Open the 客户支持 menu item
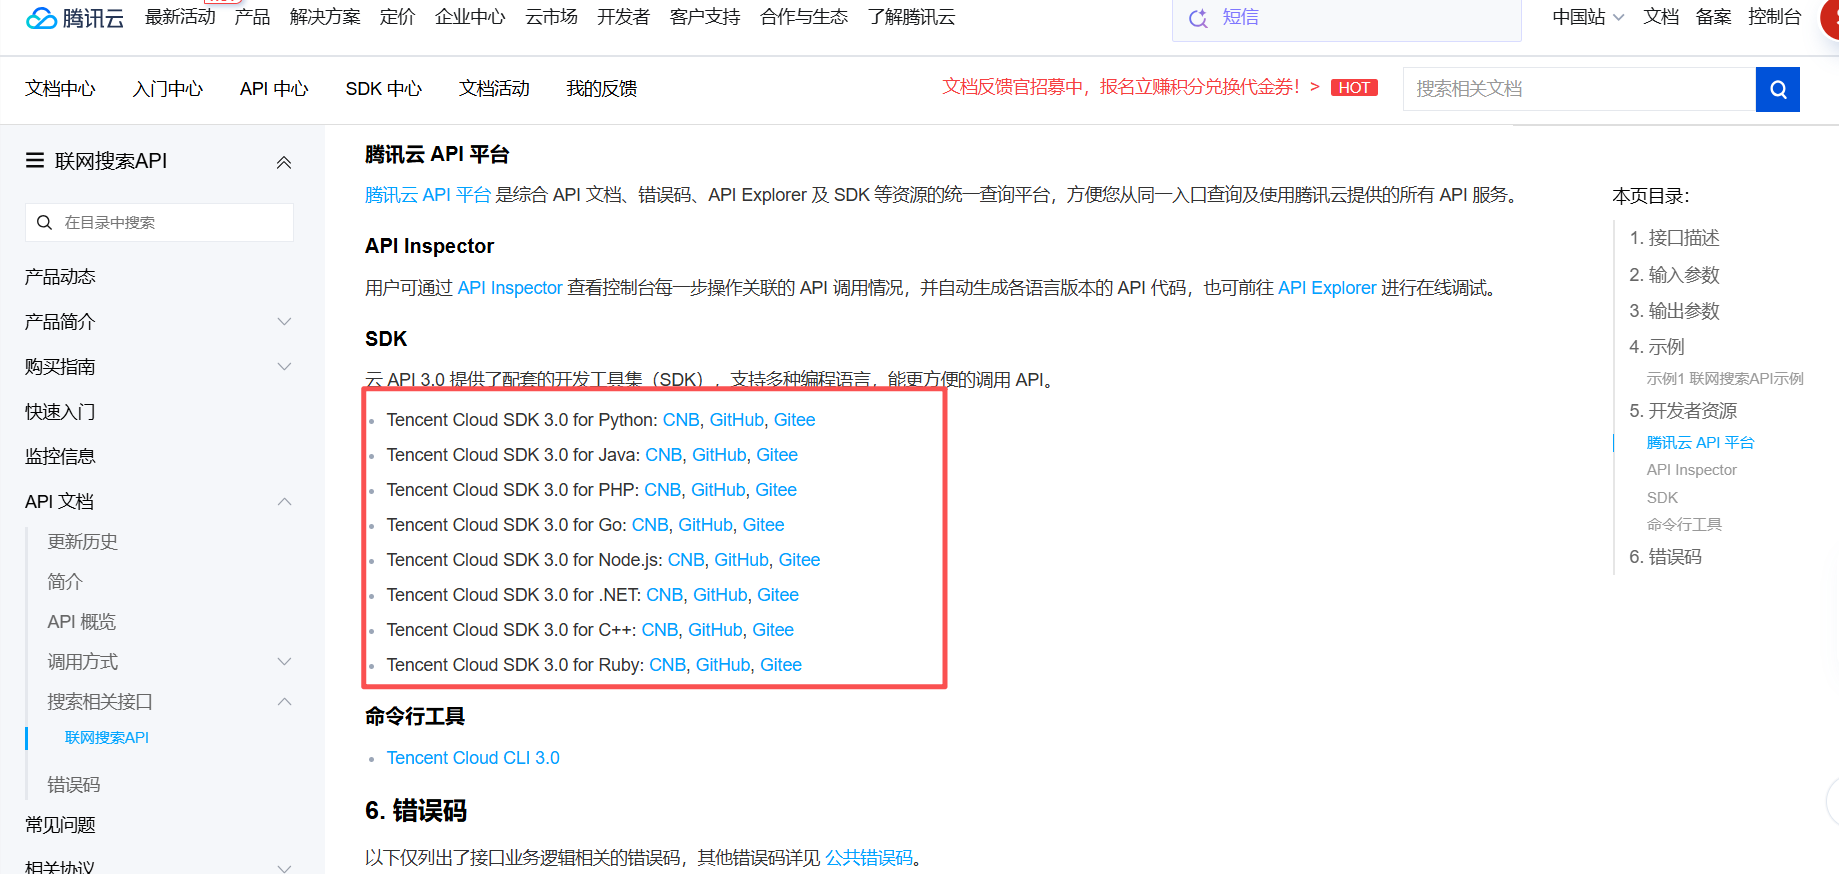The width and height of the screenshot is (1839, 874). point(705,17)
